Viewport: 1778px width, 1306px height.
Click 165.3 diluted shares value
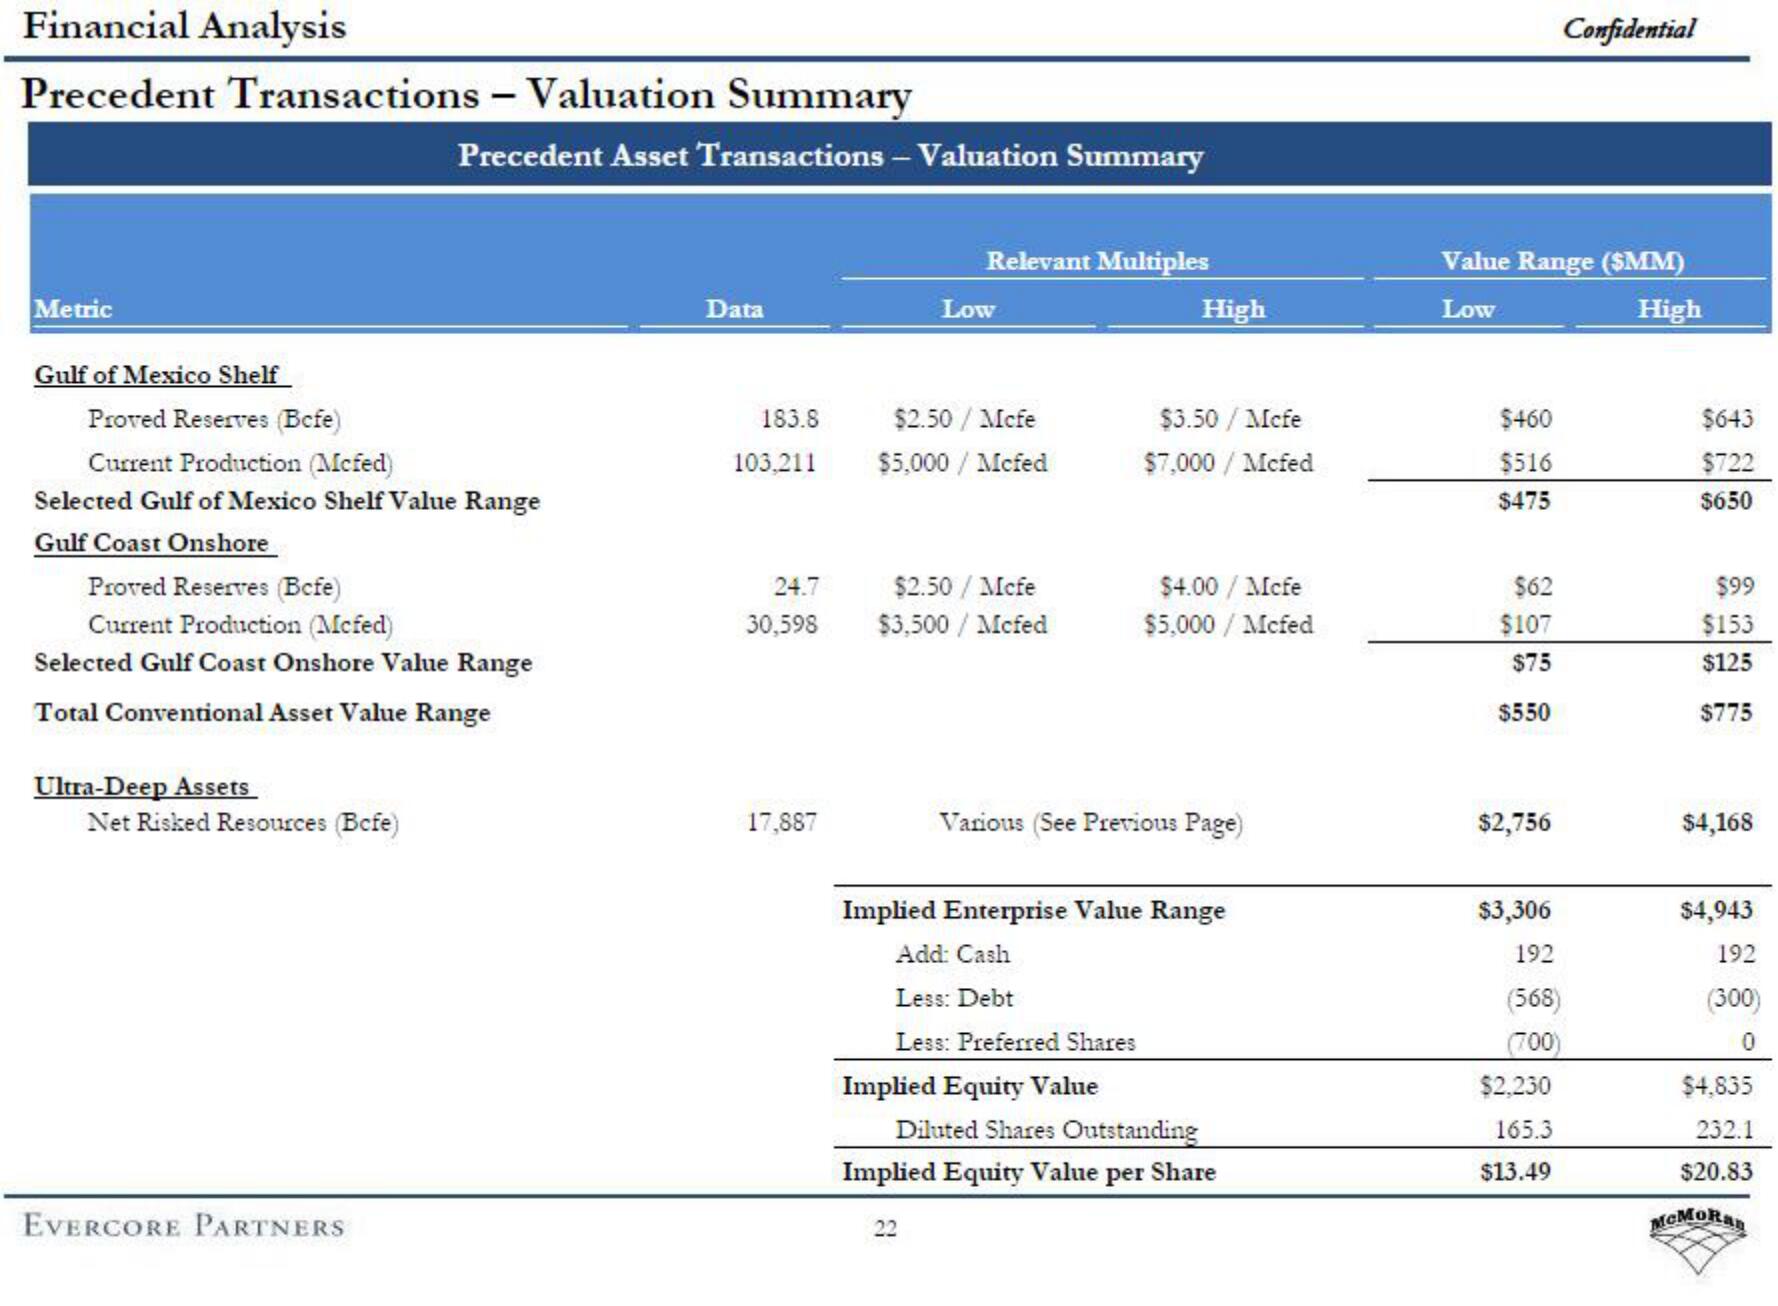(1523, 1130)
